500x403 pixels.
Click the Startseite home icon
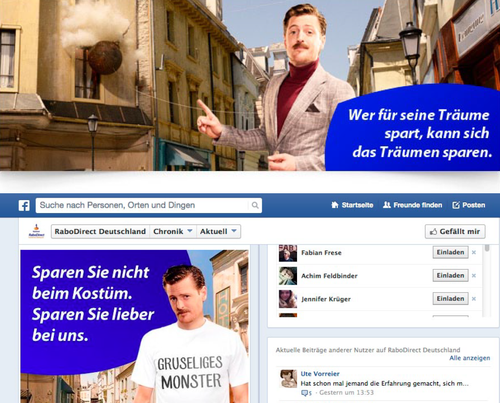[335, 205]
